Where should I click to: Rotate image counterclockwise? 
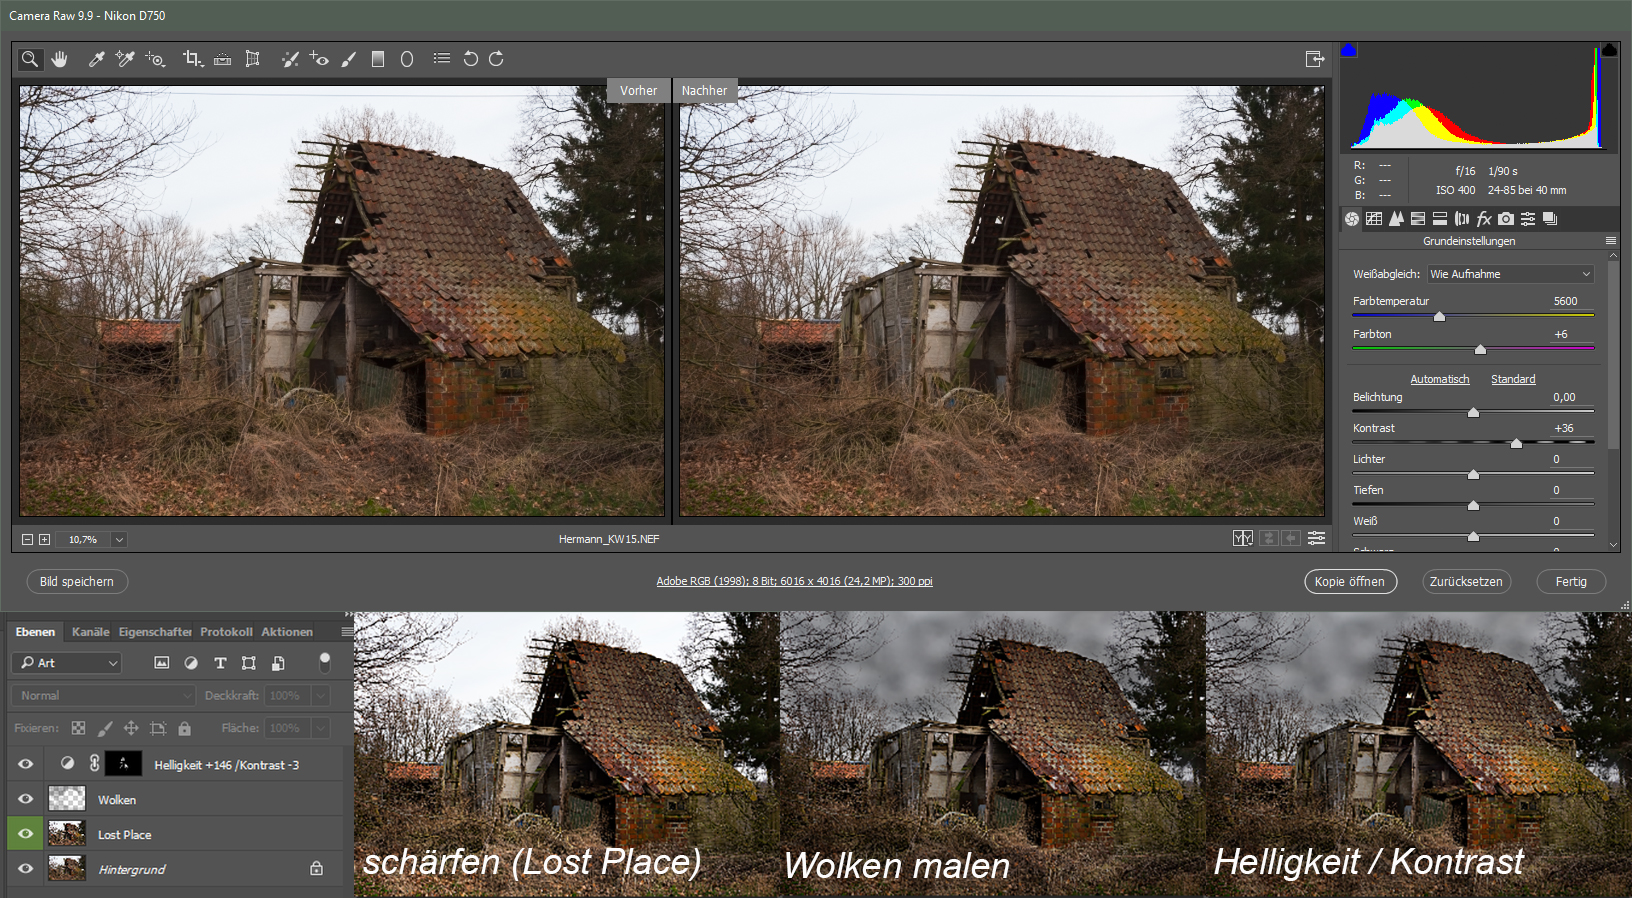click(470, 59)
